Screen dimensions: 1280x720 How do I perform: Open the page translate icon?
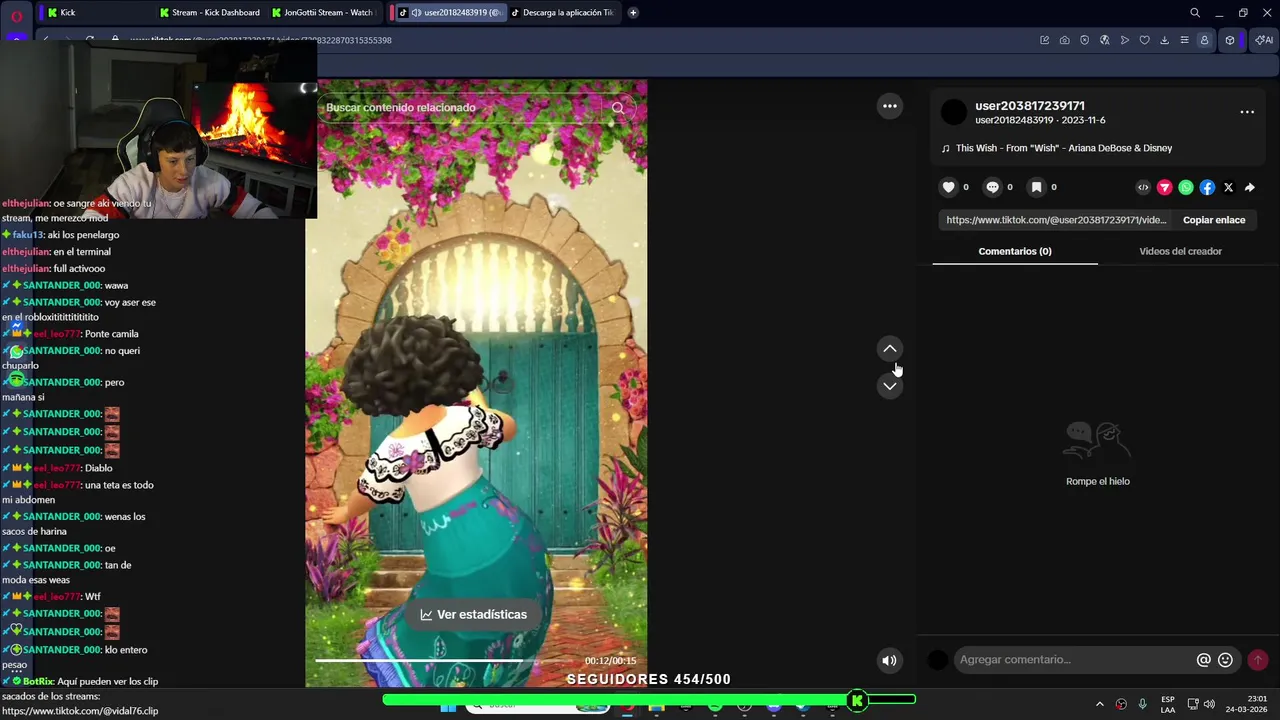click(x=1104, y=40)
